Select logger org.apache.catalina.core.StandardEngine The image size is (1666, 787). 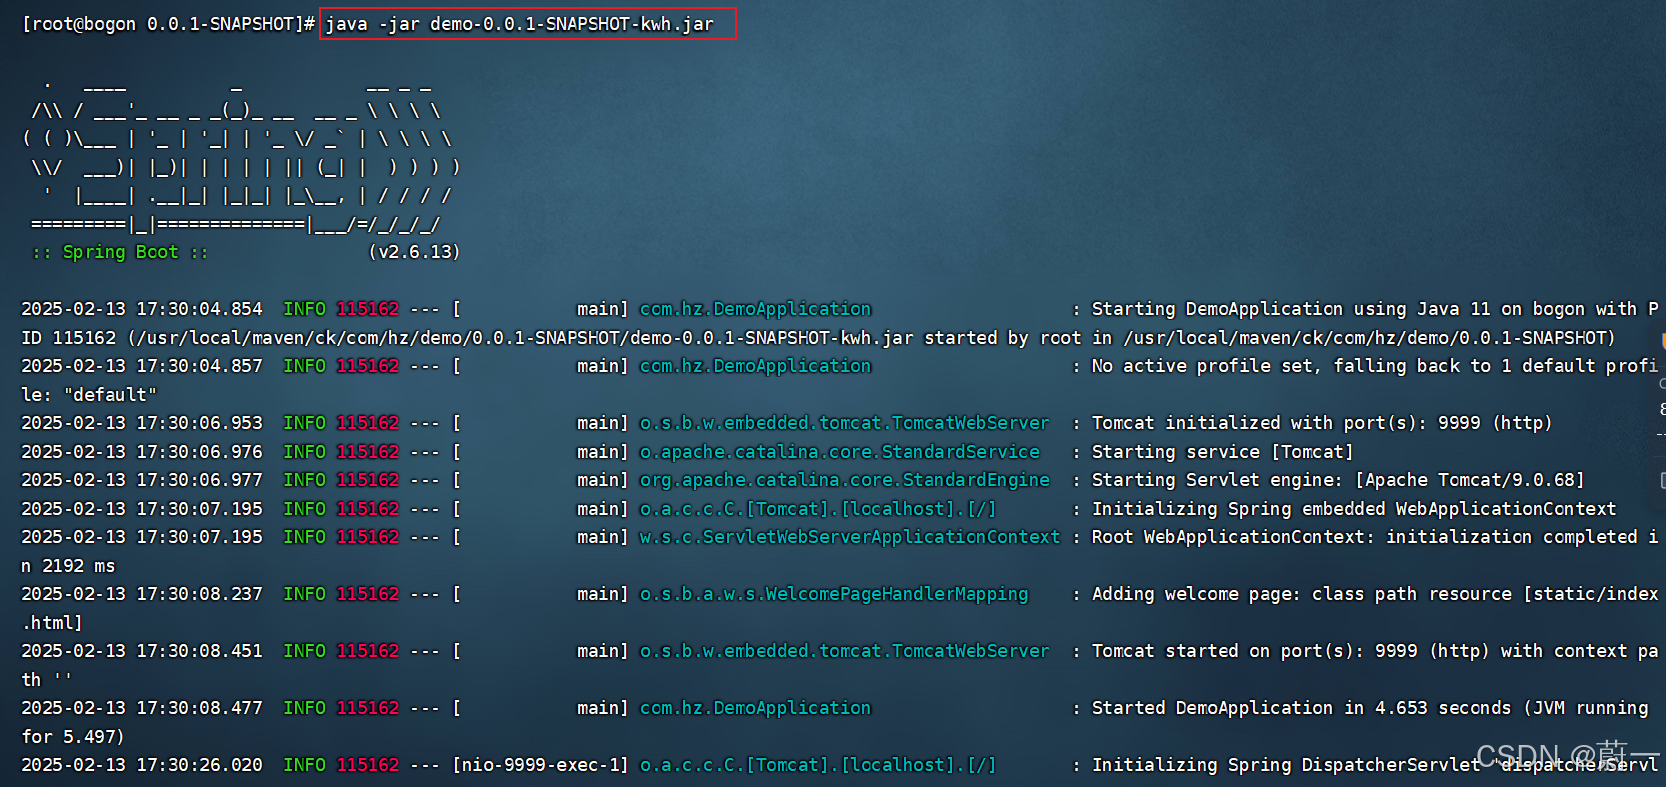point(845,480)
